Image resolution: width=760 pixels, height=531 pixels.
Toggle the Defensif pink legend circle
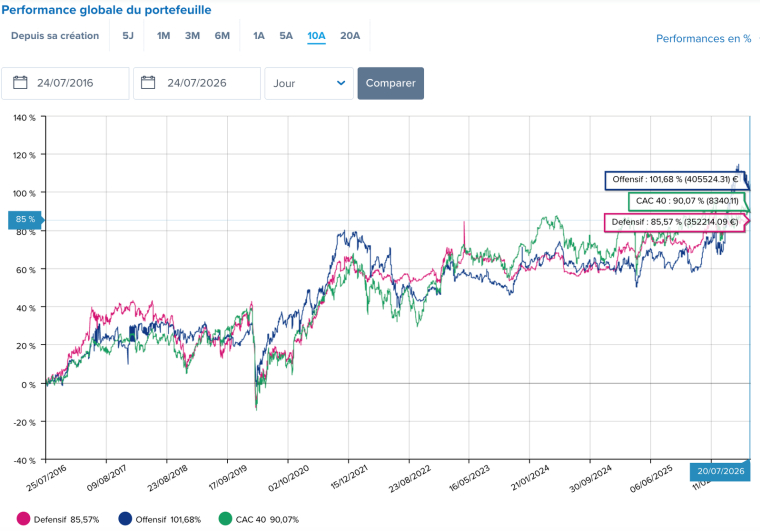pyautogui.click(x=23, y=519)
